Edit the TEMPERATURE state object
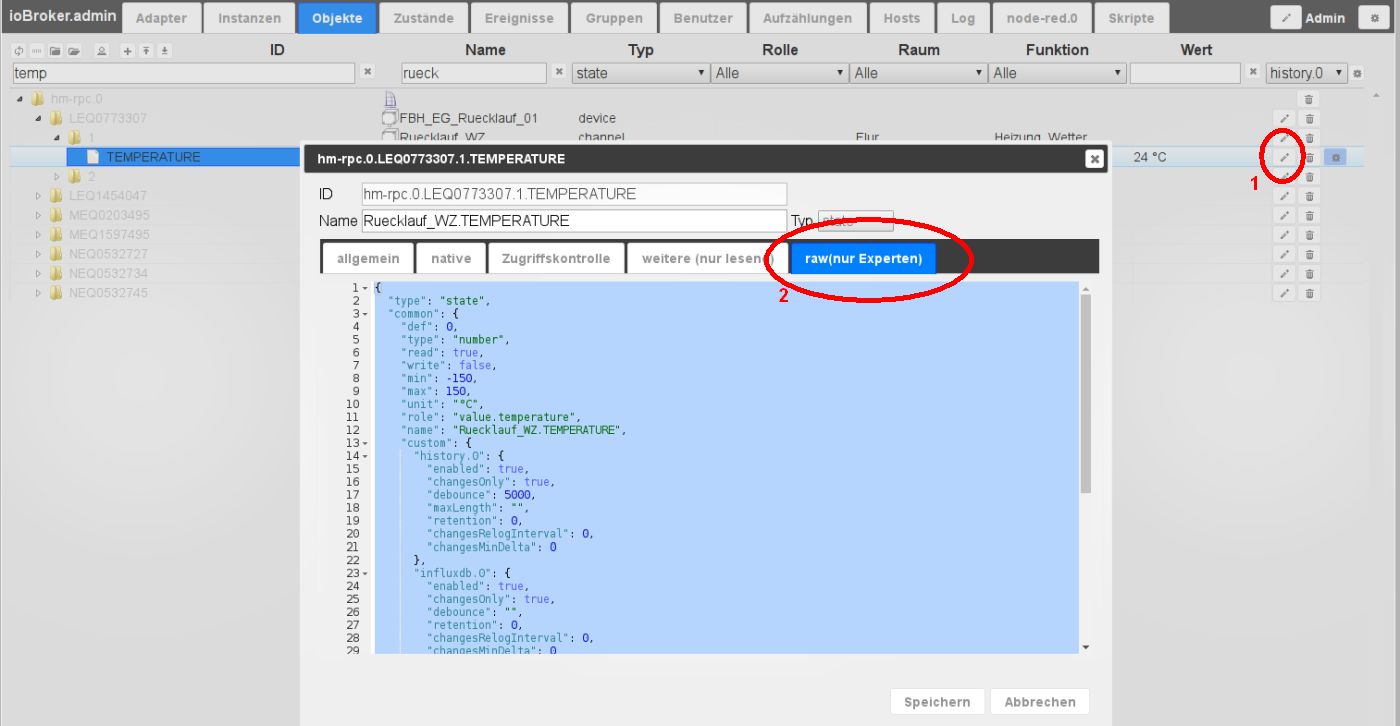 click(x=1285, y=157)
